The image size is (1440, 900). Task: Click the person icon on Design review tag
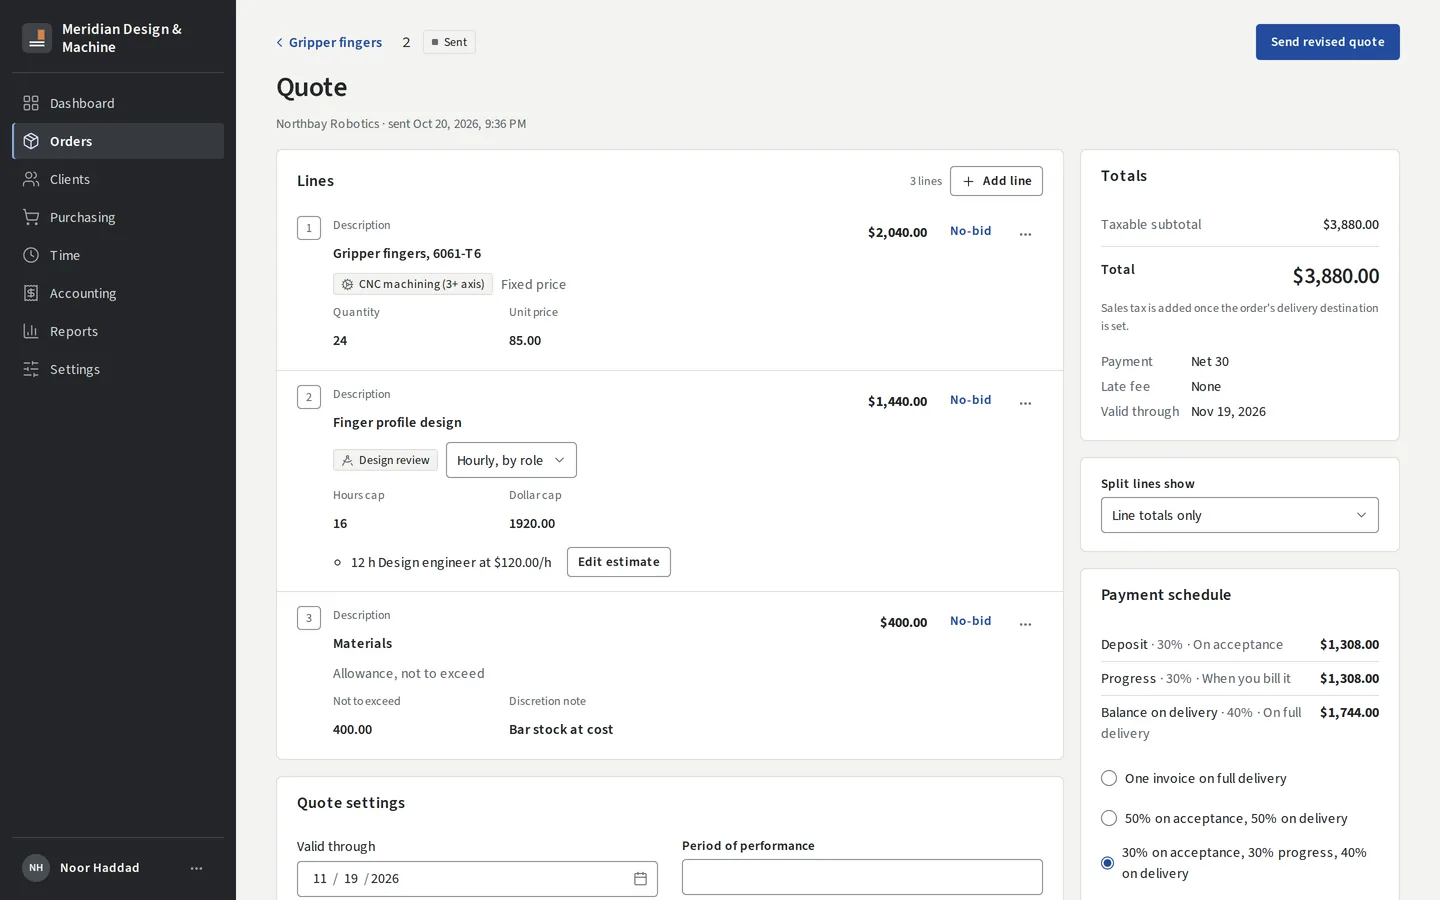point(347,461)
